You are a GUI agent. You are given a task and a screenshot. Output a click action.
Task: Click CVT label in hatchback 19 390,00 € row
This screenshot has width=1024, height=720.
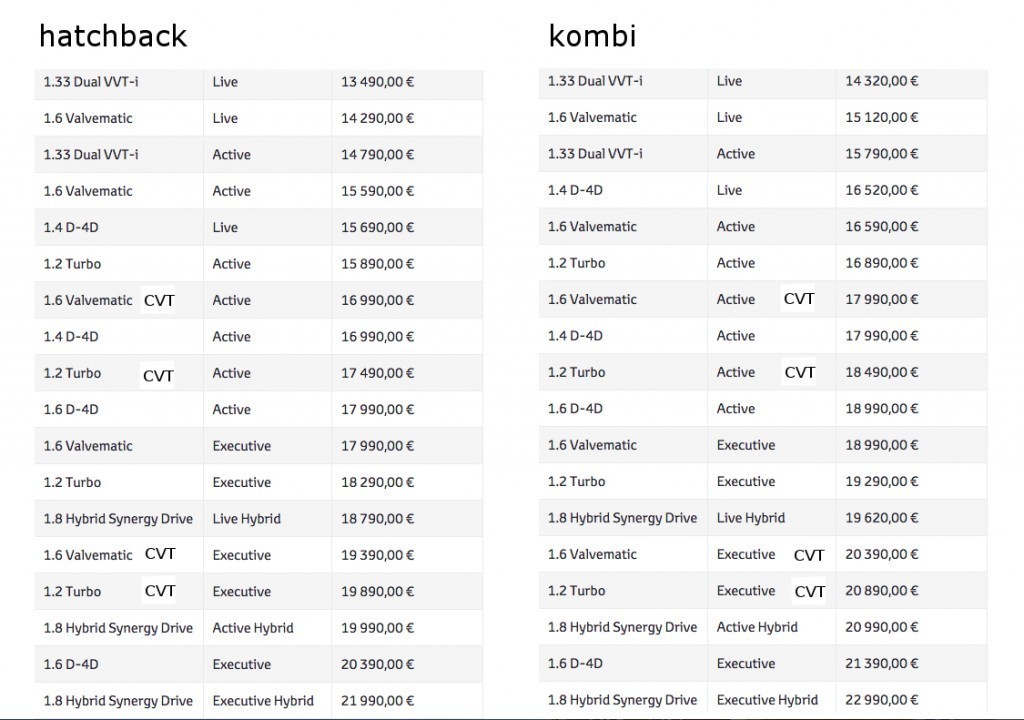pos(160,554)
